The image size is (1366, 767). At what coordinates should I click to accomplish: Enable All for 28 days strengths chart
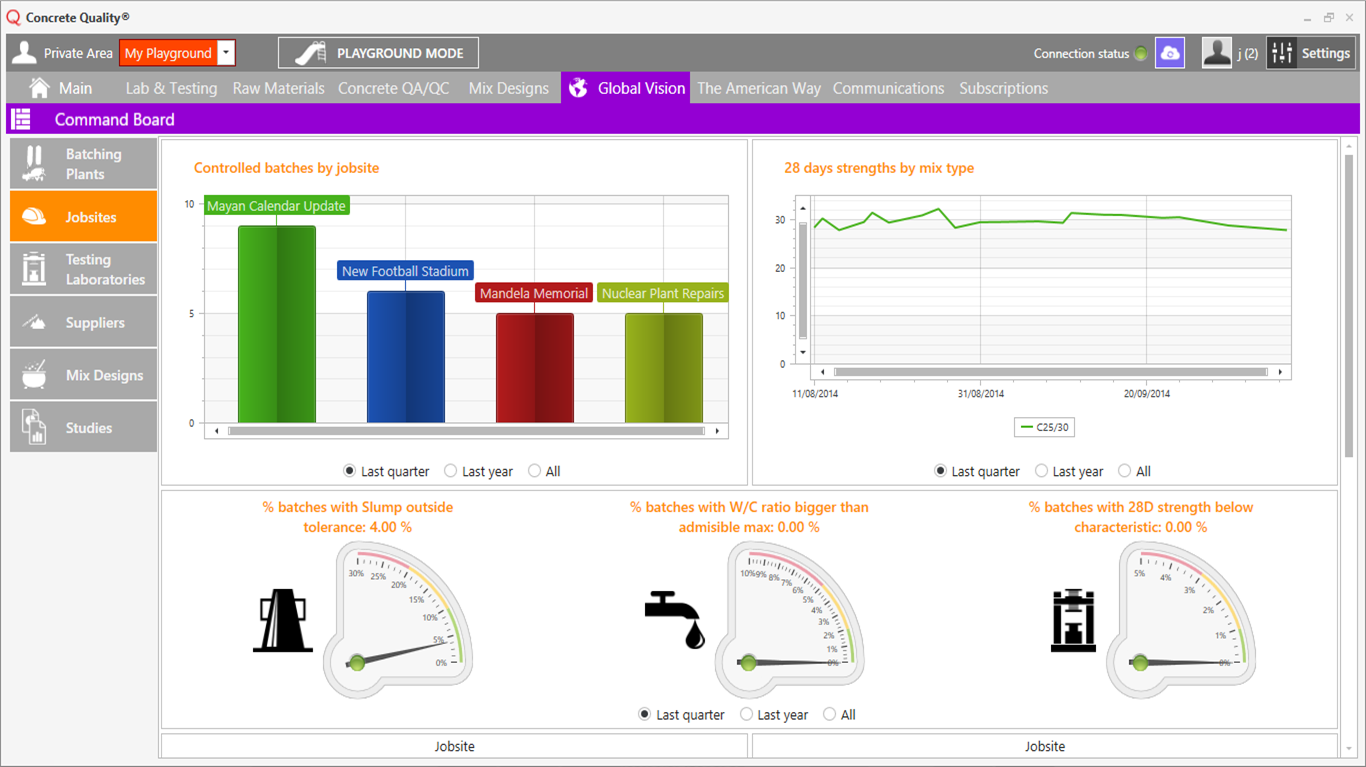pos(1122,470)
